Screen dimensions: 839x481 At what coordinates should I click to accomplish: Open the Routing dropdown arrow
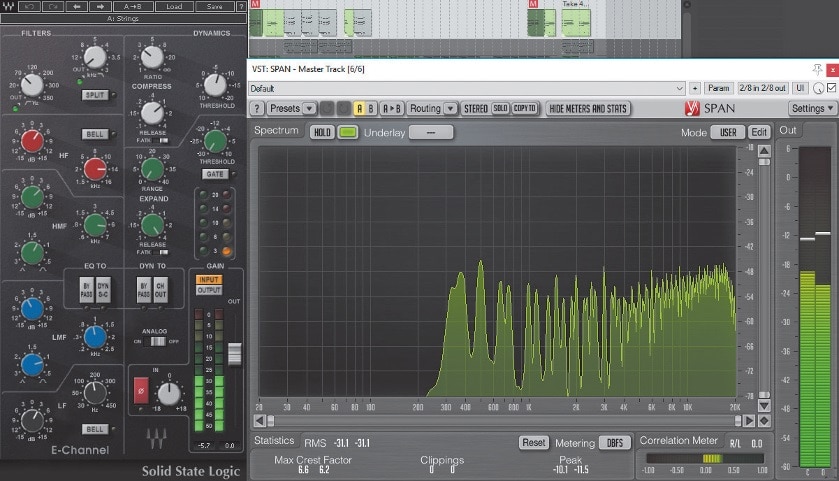[451, 109]
